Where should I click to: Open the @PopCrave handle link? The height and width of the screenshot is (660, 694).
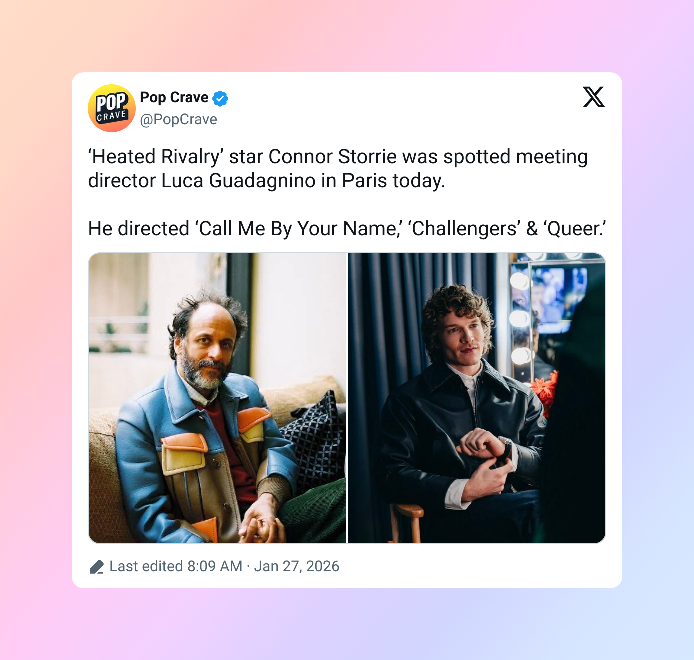178,120
